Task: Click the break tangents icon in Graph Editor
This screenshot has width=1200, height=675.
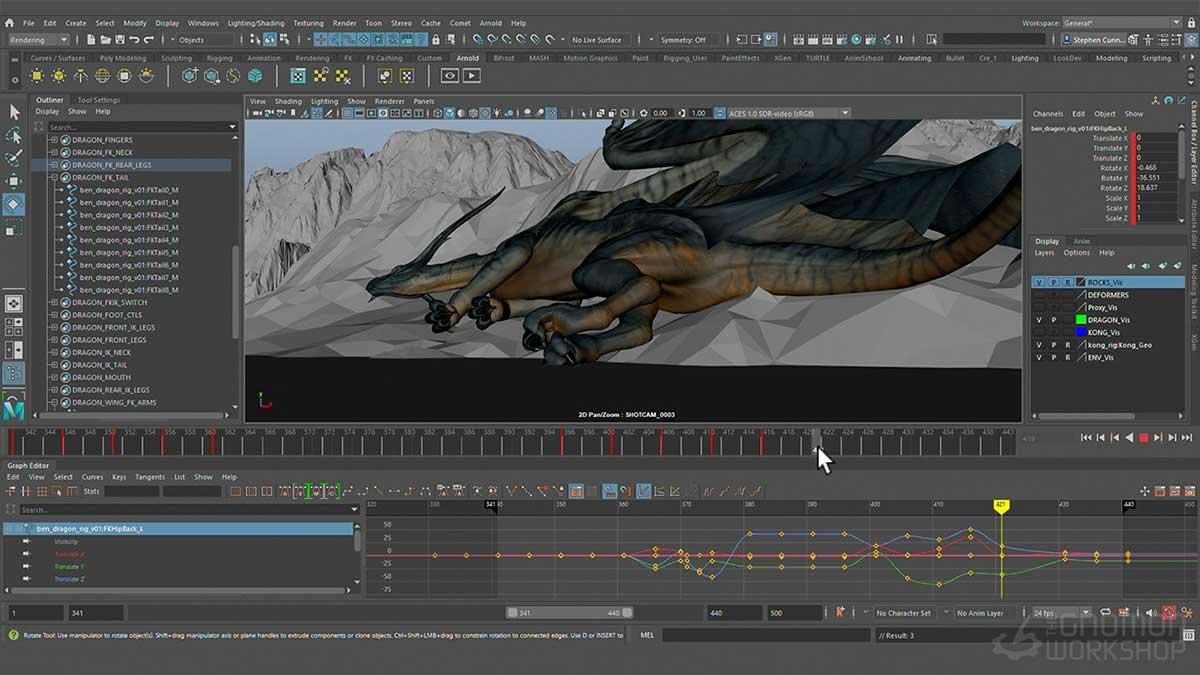Action: 476,490
